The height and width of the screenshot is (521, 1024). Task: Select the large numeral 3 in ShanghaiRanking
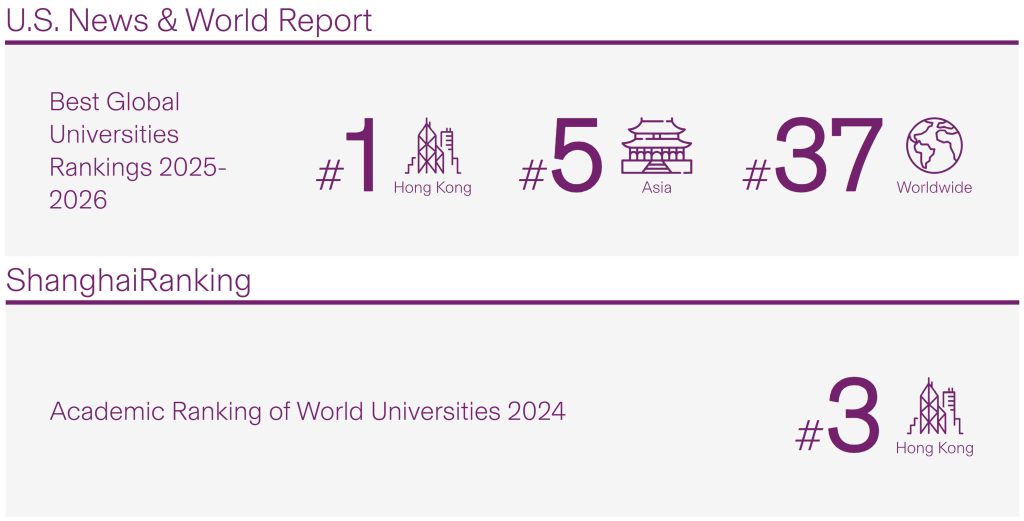[x=853, y=416]
